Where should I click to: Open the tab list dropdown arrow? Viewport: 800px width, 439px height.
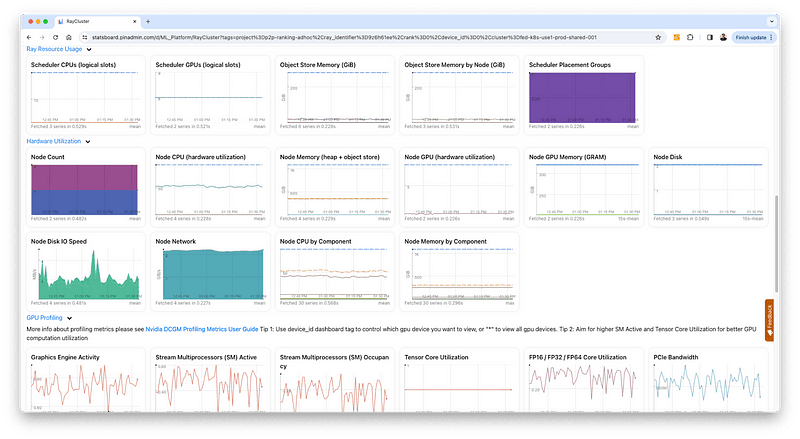click(771, 21)
